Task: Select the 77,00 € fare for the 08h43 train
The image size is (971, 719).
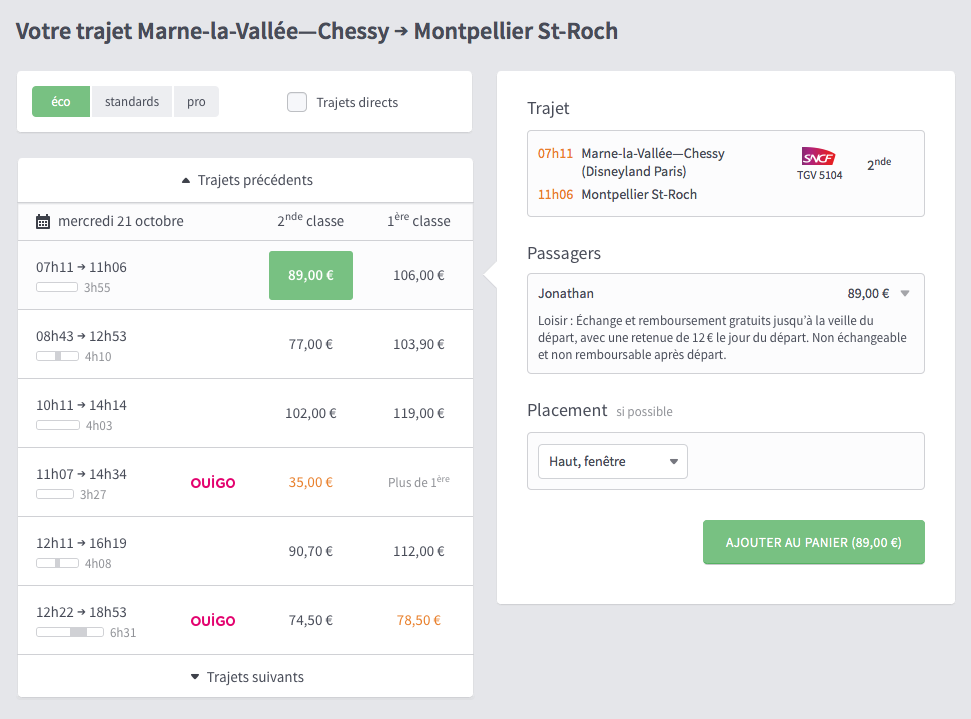Action: [x=310, y=343]
